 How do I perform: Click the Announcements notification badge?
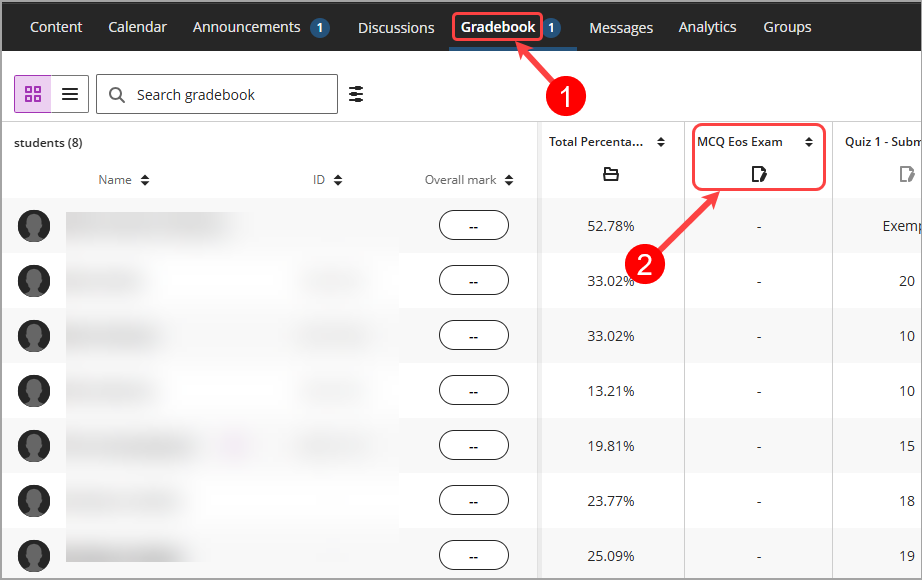click(320, 28)
